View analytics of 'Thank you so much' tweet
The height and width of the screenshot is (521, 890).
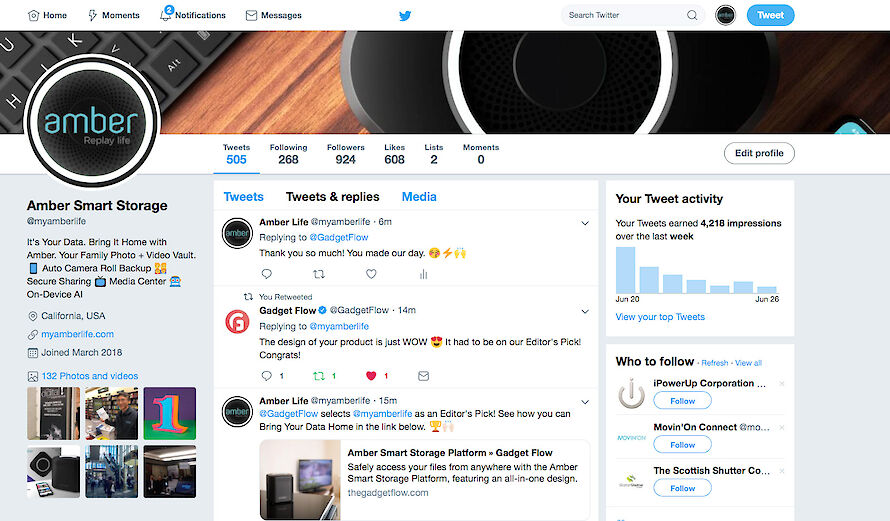pyautogui.click(x=423, y=274)
